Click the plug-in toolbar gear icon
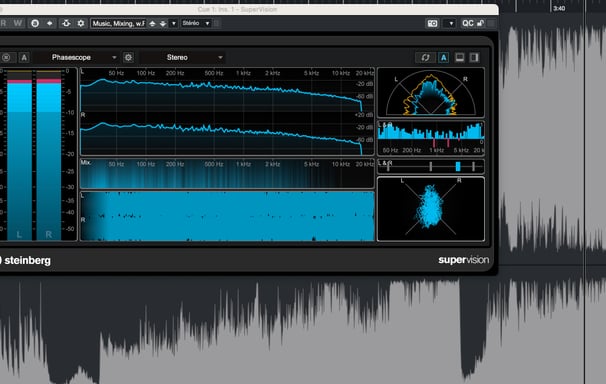 coord(80,24)
